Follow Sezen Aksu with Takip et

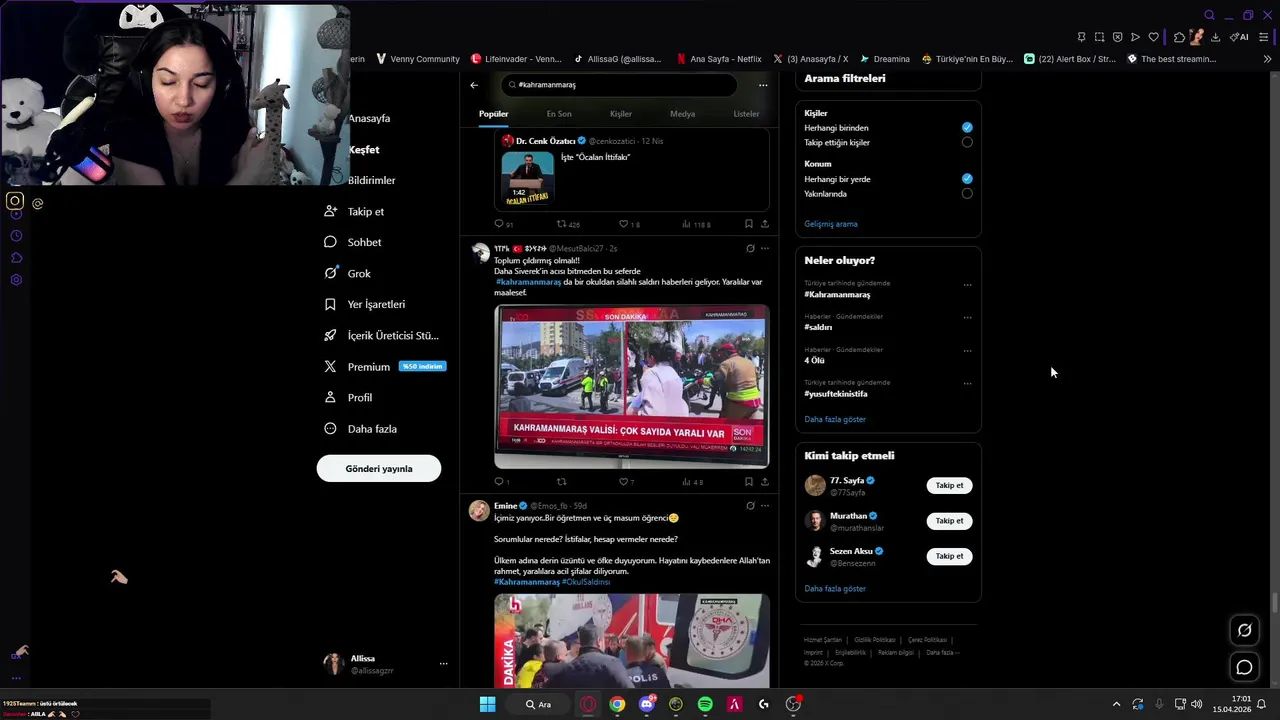tap(949, 556)
